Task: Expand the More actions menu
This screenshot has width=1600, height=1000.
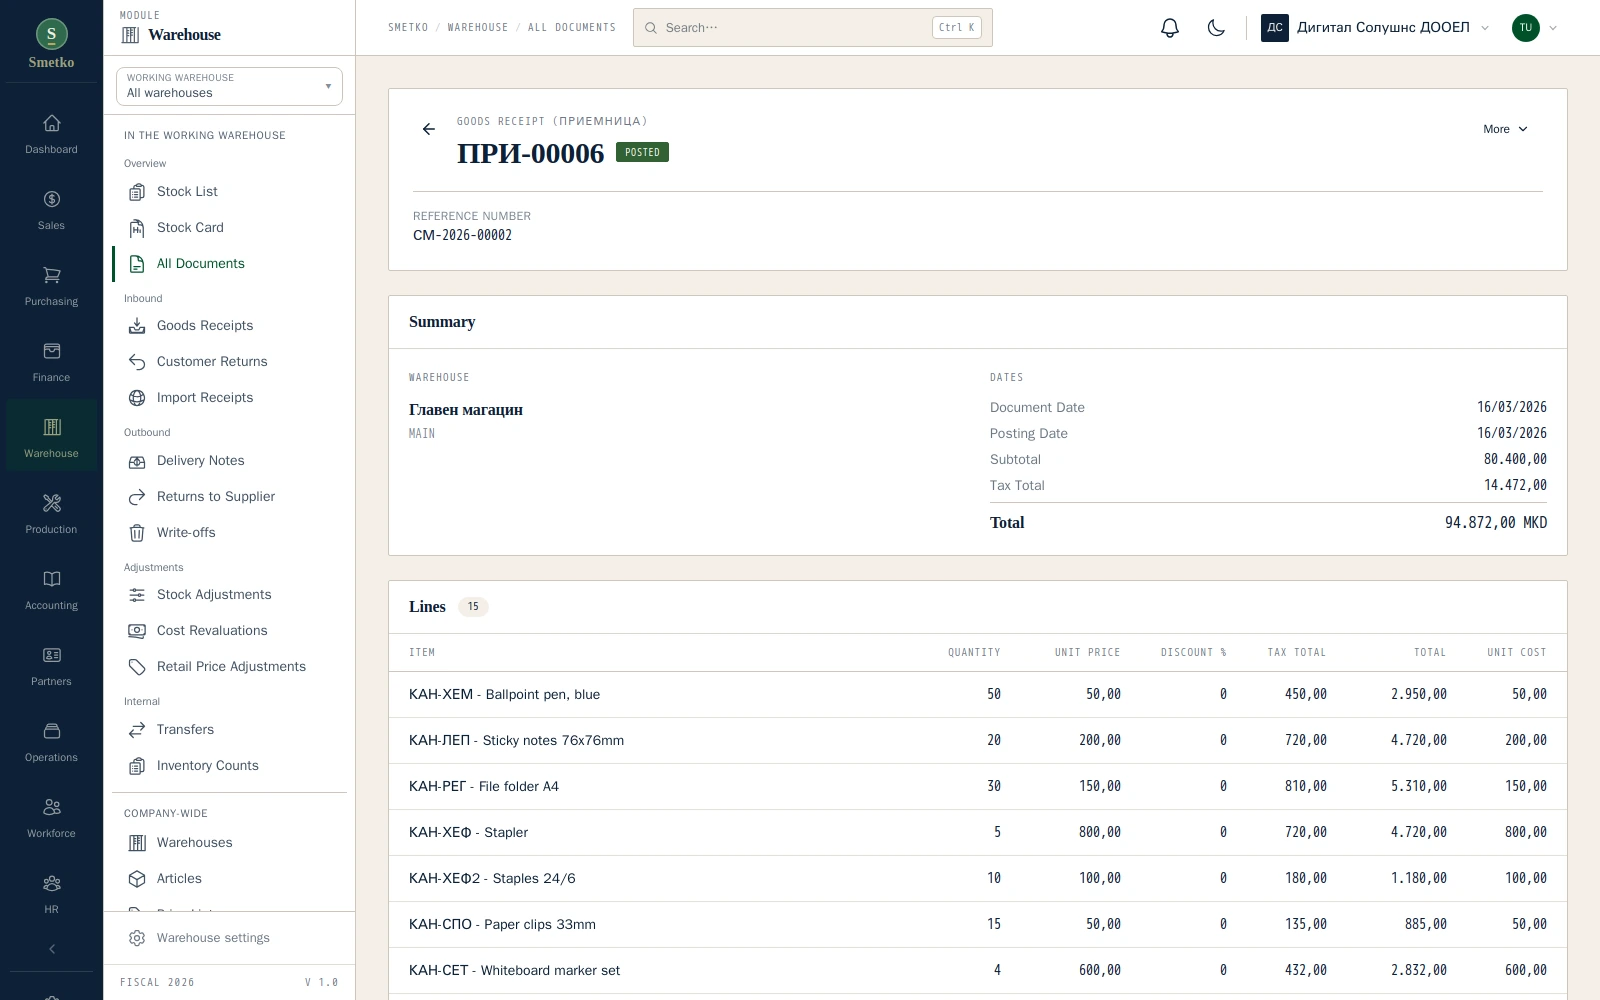Action: coord(1505,129)
